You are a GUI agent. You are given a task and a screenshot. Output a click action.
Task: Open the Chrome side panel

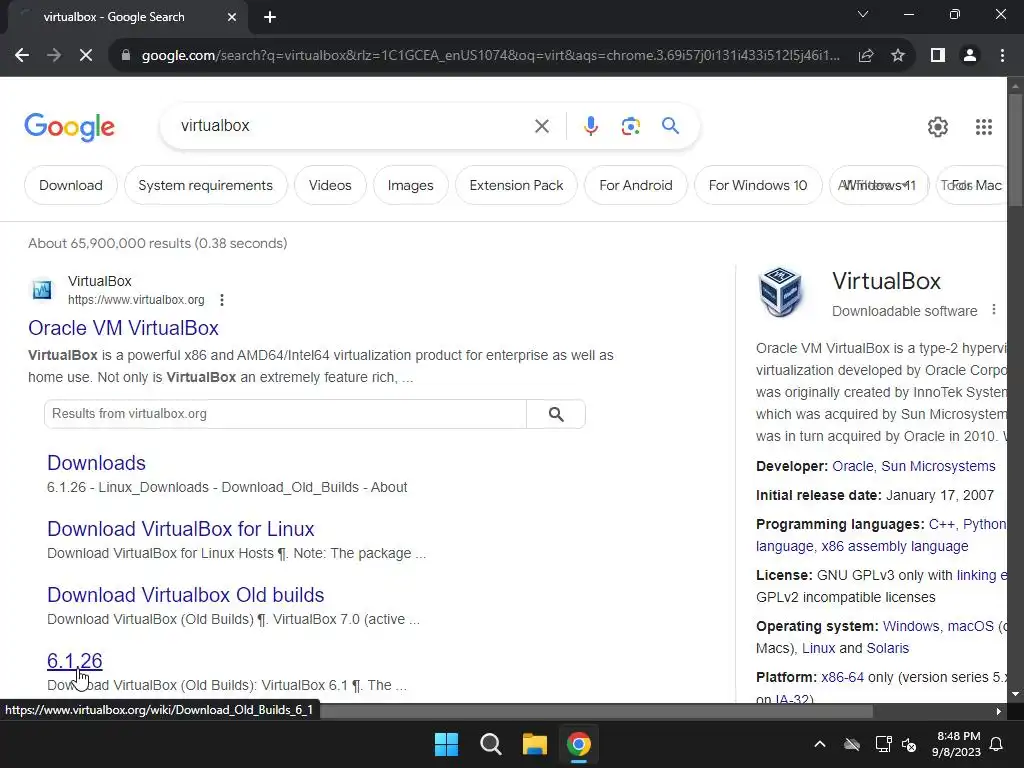coord(938,56)
